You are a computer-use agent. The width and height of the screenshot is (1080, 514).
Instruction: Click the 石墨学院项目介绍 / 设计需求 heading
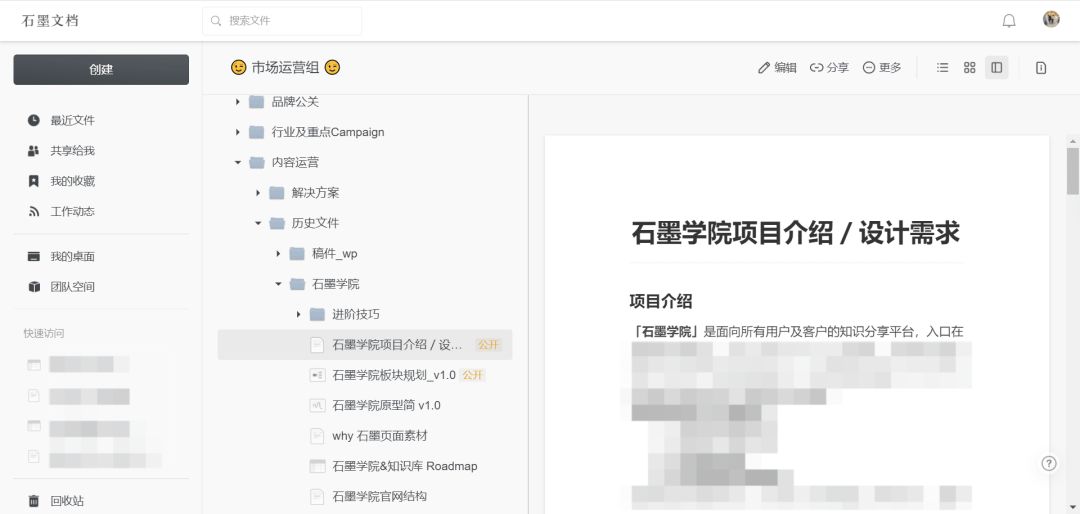pos(796,234)
